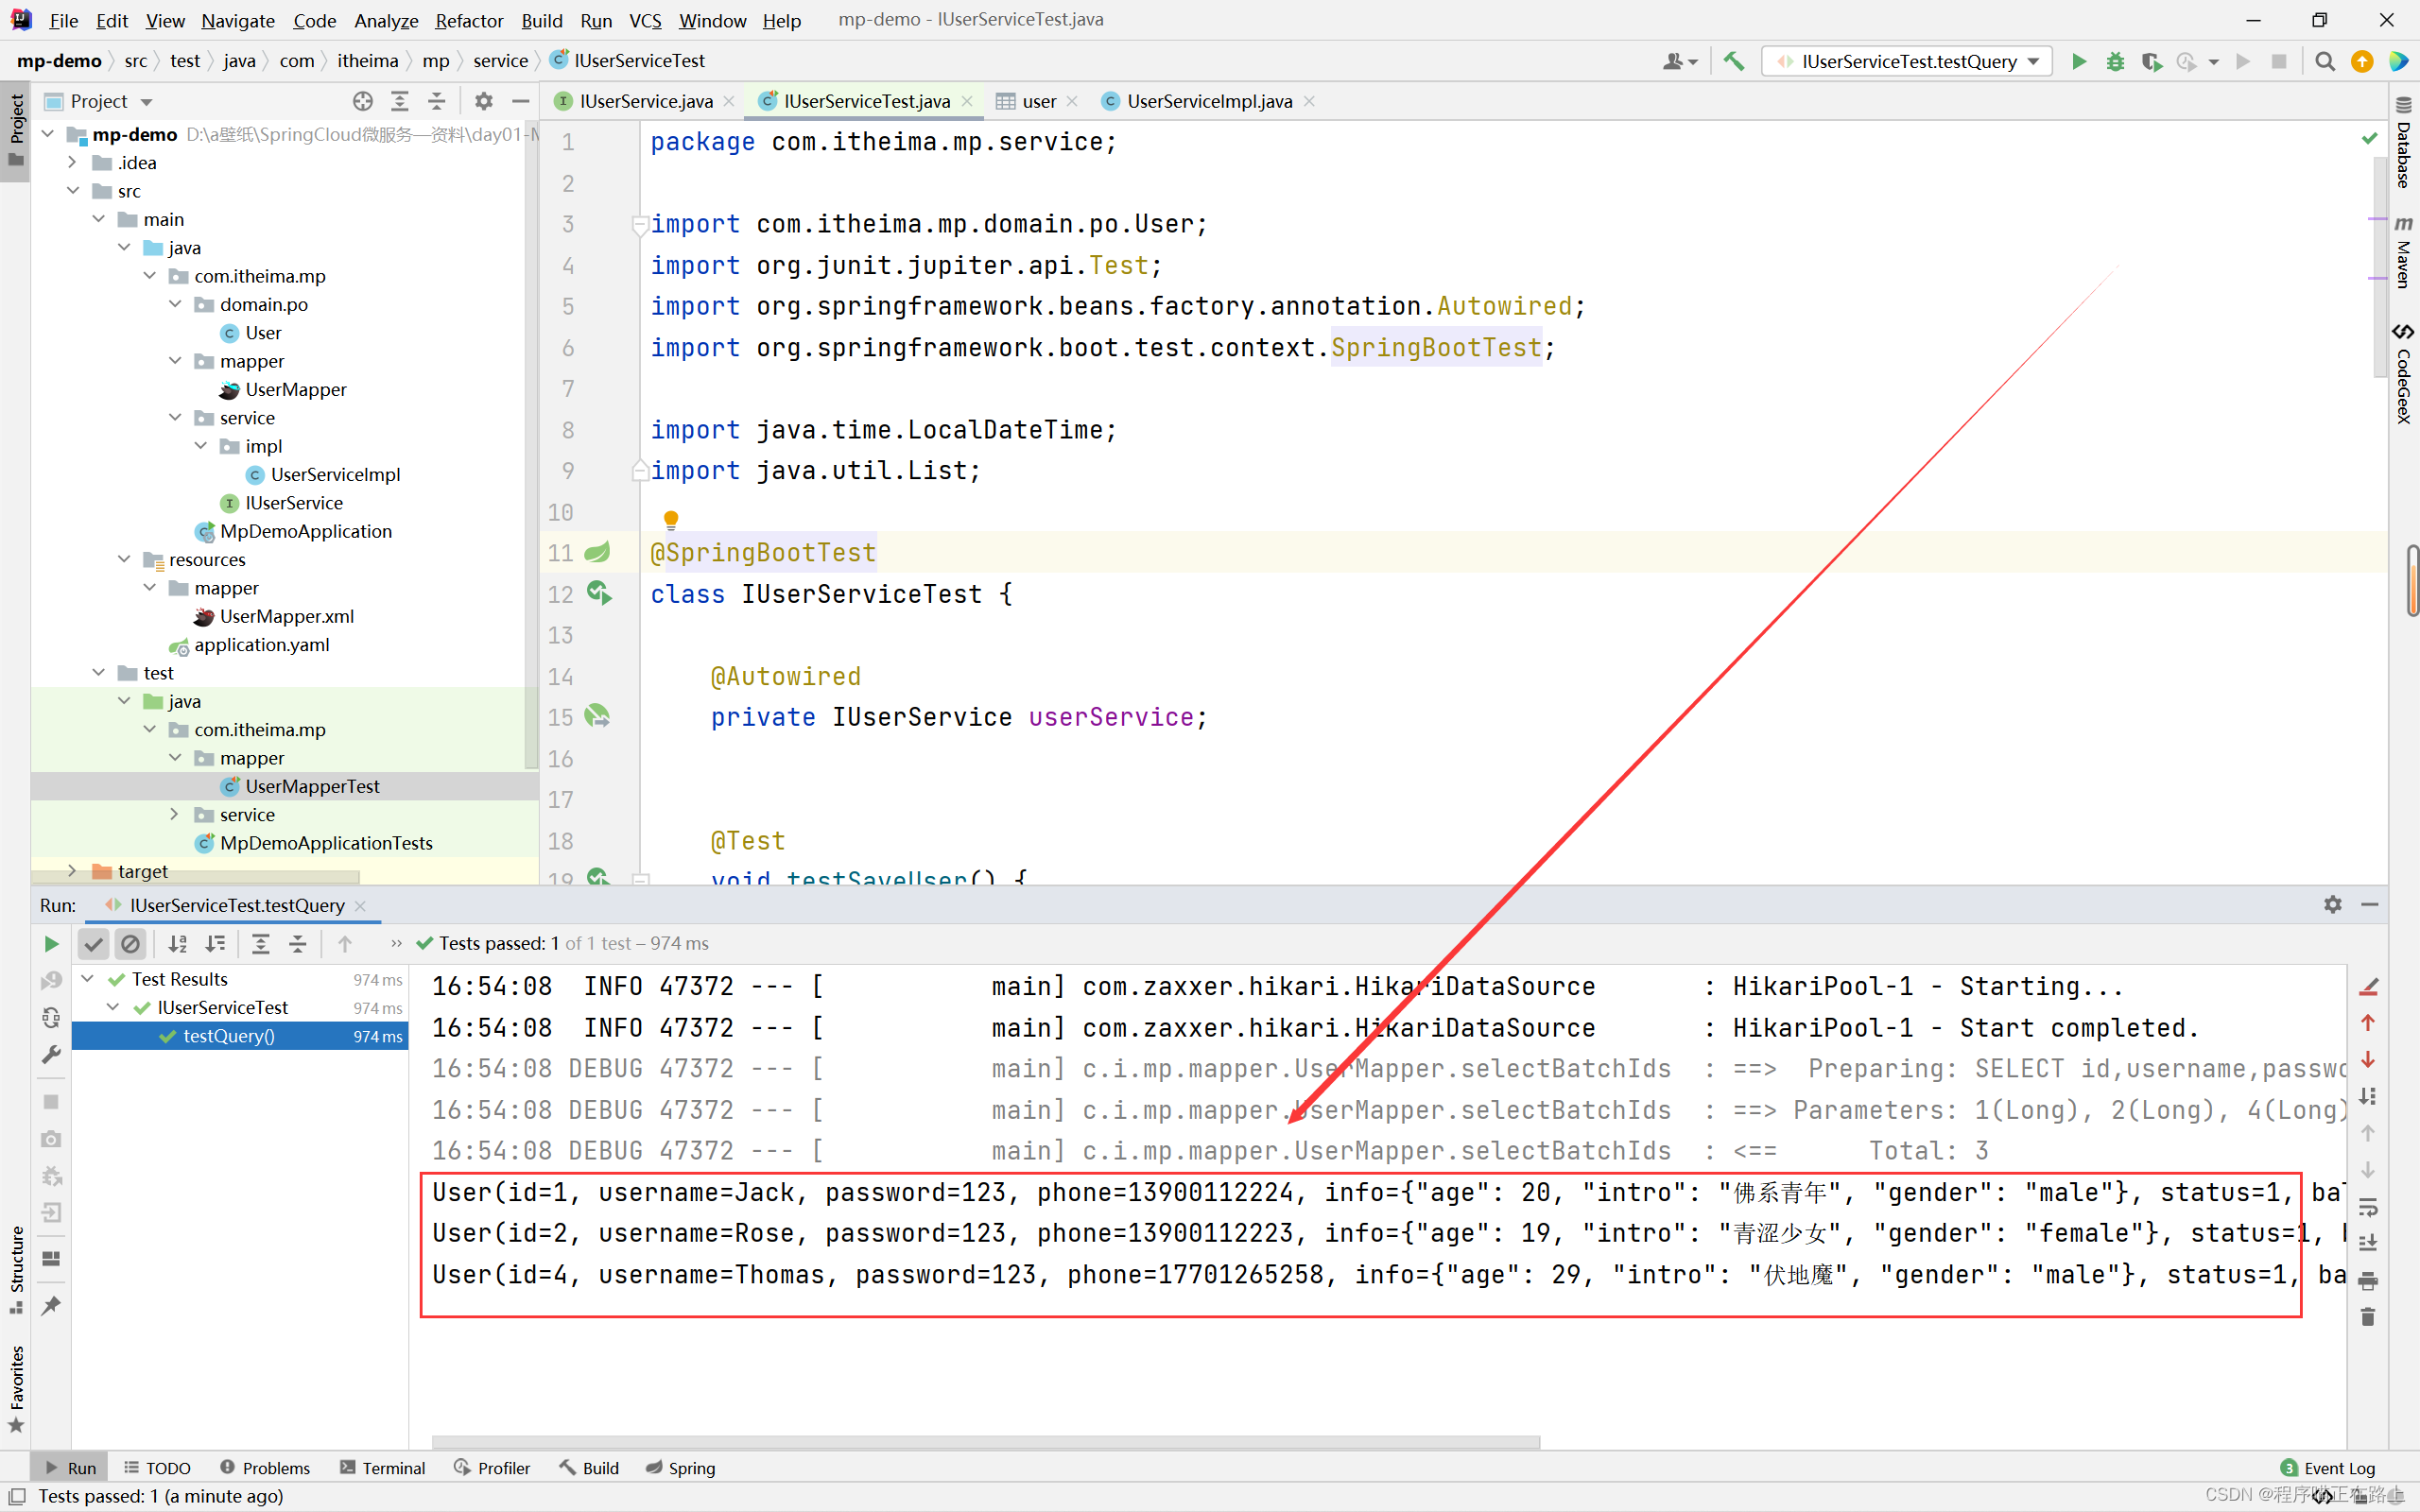Switch to UserServiceImpl.java editor tab
The image size is (2420, 1512).
[1208, 101]
